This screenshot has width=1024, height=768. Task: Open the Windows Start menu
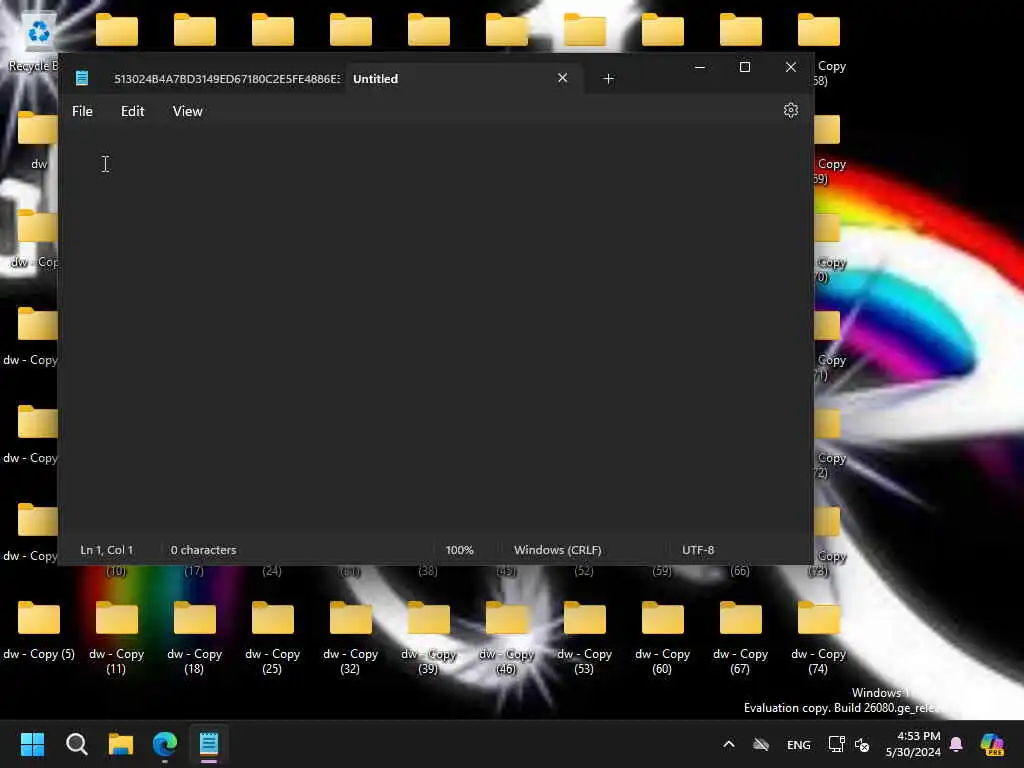click(x=32, y=744)
